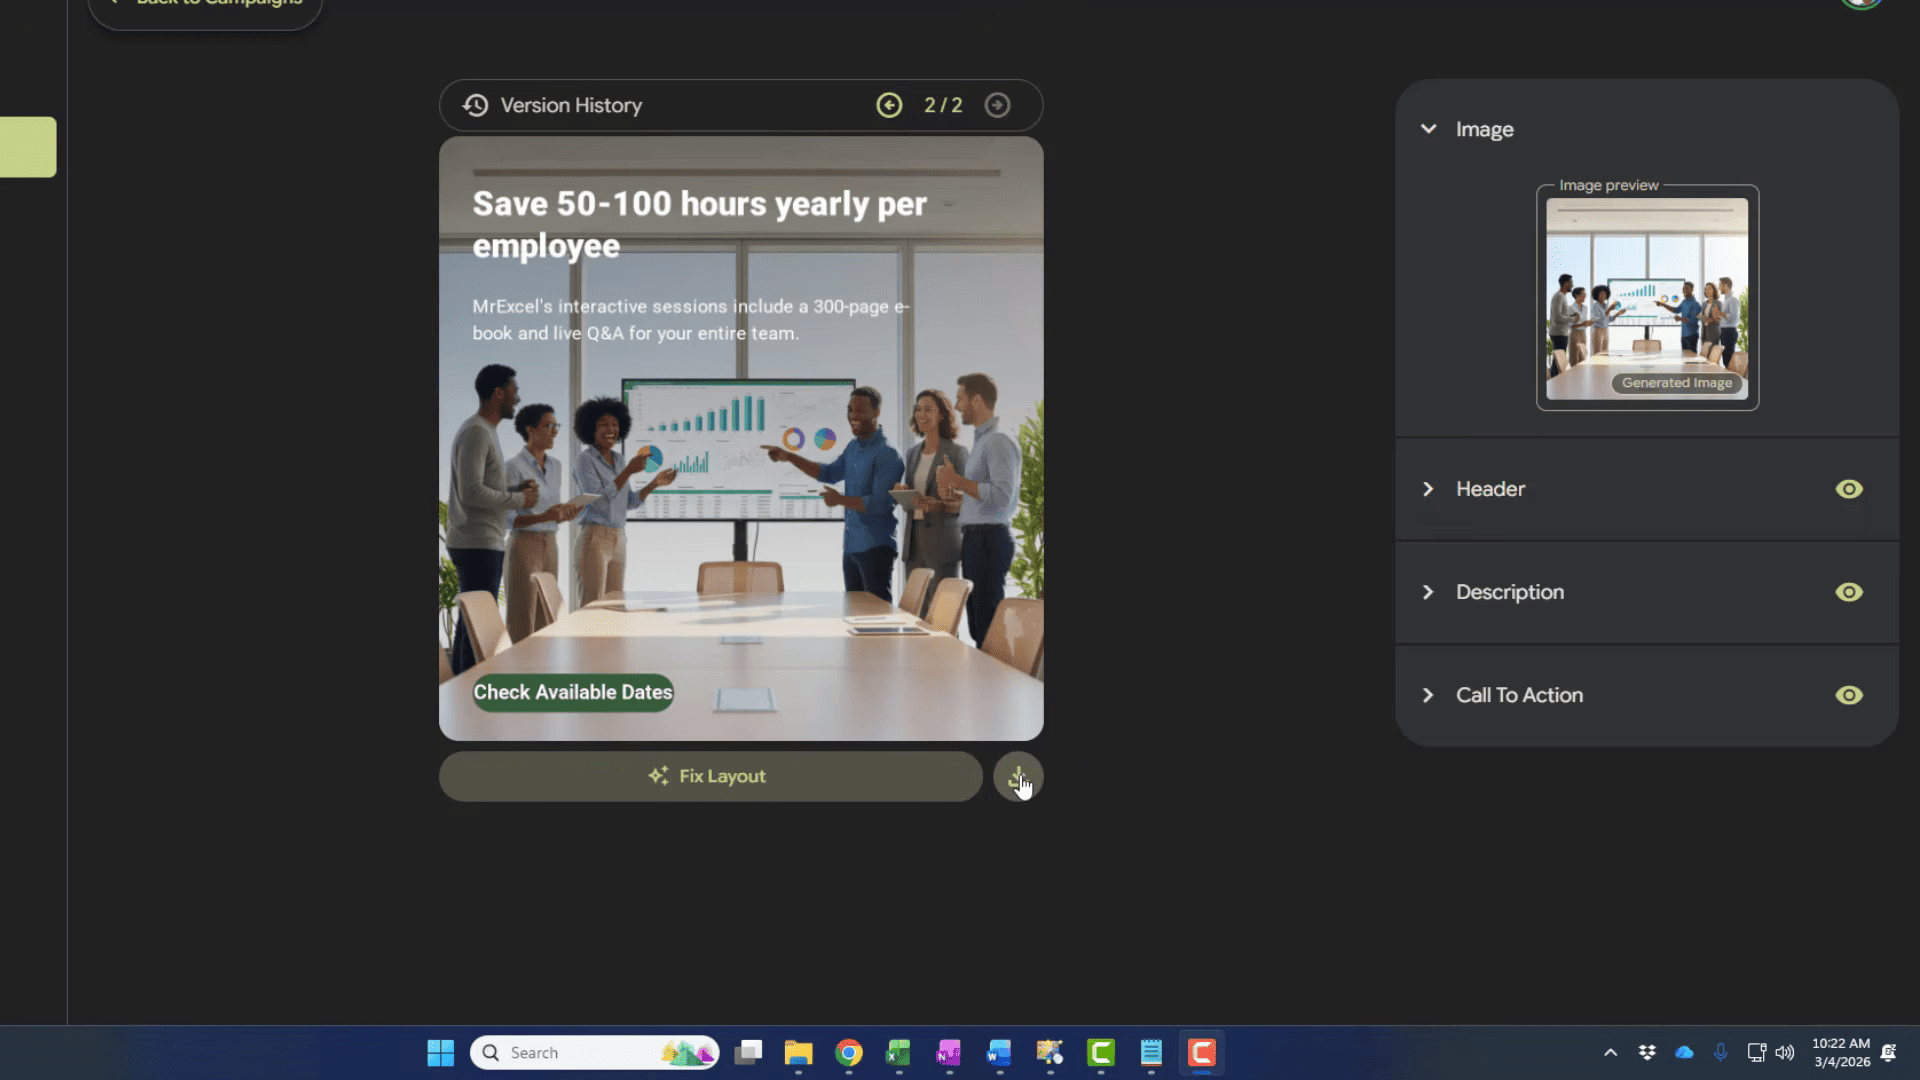
Task: Click the generated image preview thumbnail
Action: [x=1647, y=299]
